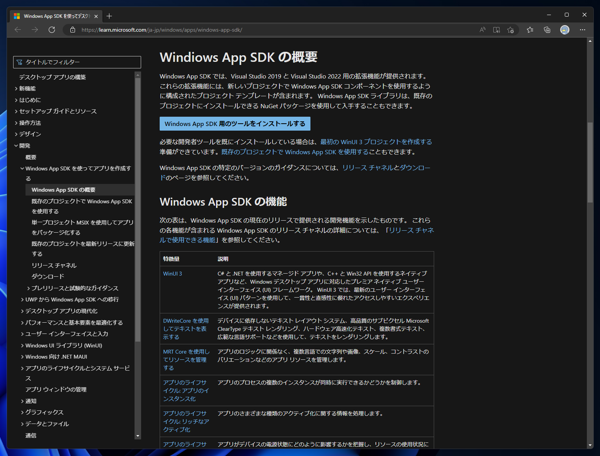Open デスクトップ アプリの構築 in the sidebar
The image size is (600, 456).
(52, 77)
